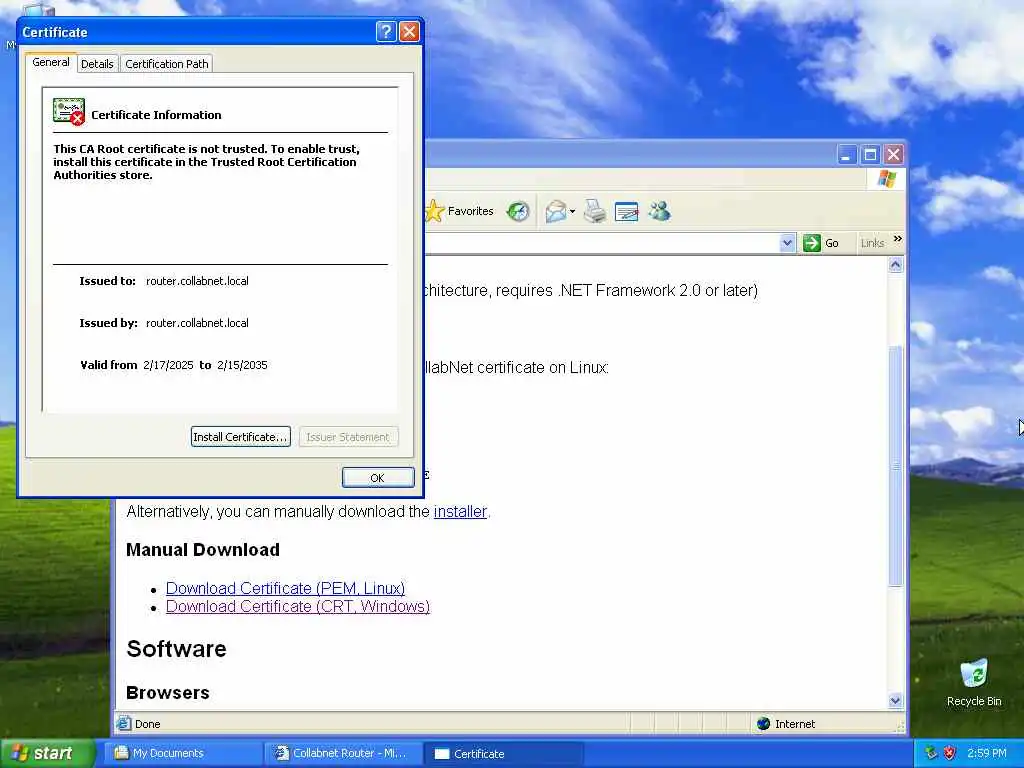Click the Done page icon in status bar
The width and height of the screenshot is (1024, 768).
123,724
